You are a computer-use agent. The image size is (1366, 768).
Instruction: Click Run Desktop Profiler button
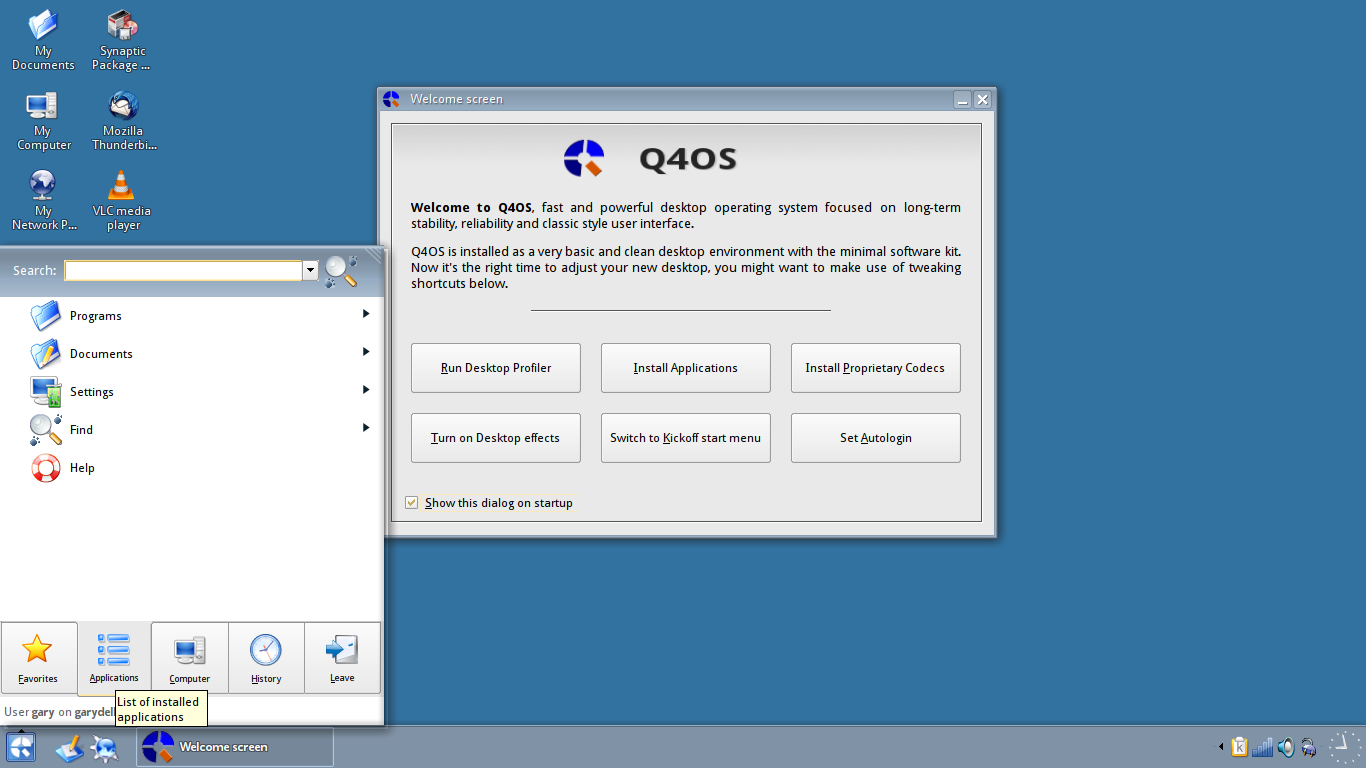(x=496, y=368)
